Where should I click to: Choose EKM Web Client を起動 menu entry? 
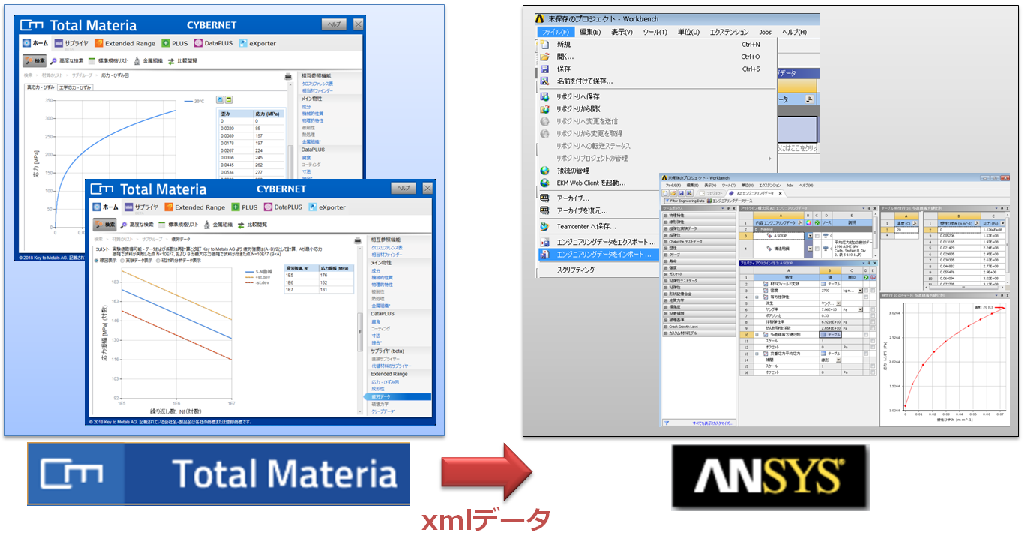[x=591, y=183]
